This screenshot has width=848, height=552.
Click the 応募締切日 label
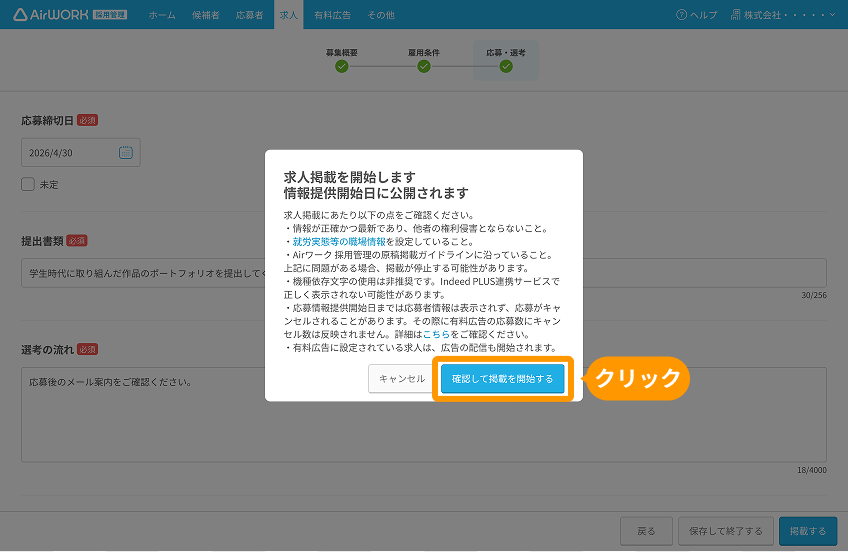point(47,120)
